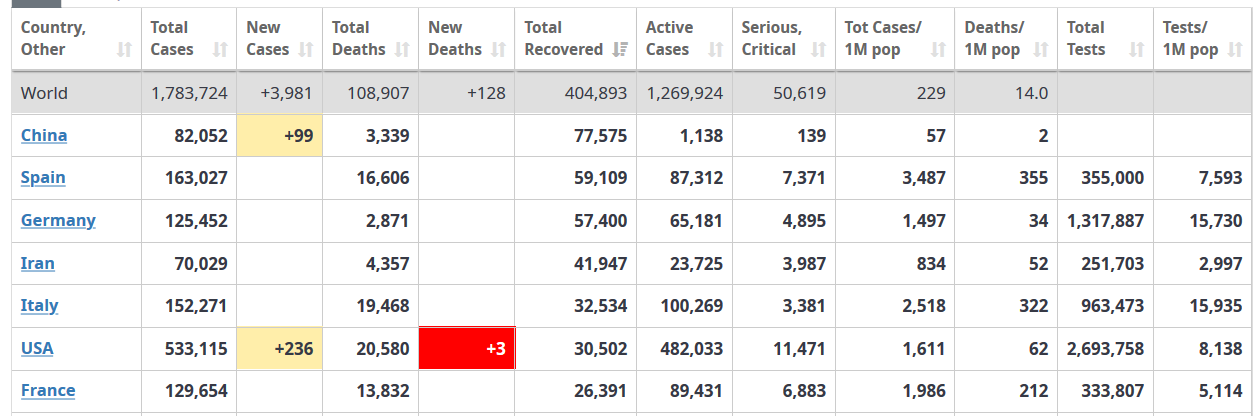This screenshot has height=416, width=1253.
Task: Select USA's yellow +236 new cases cell
Action: [280, 348]
